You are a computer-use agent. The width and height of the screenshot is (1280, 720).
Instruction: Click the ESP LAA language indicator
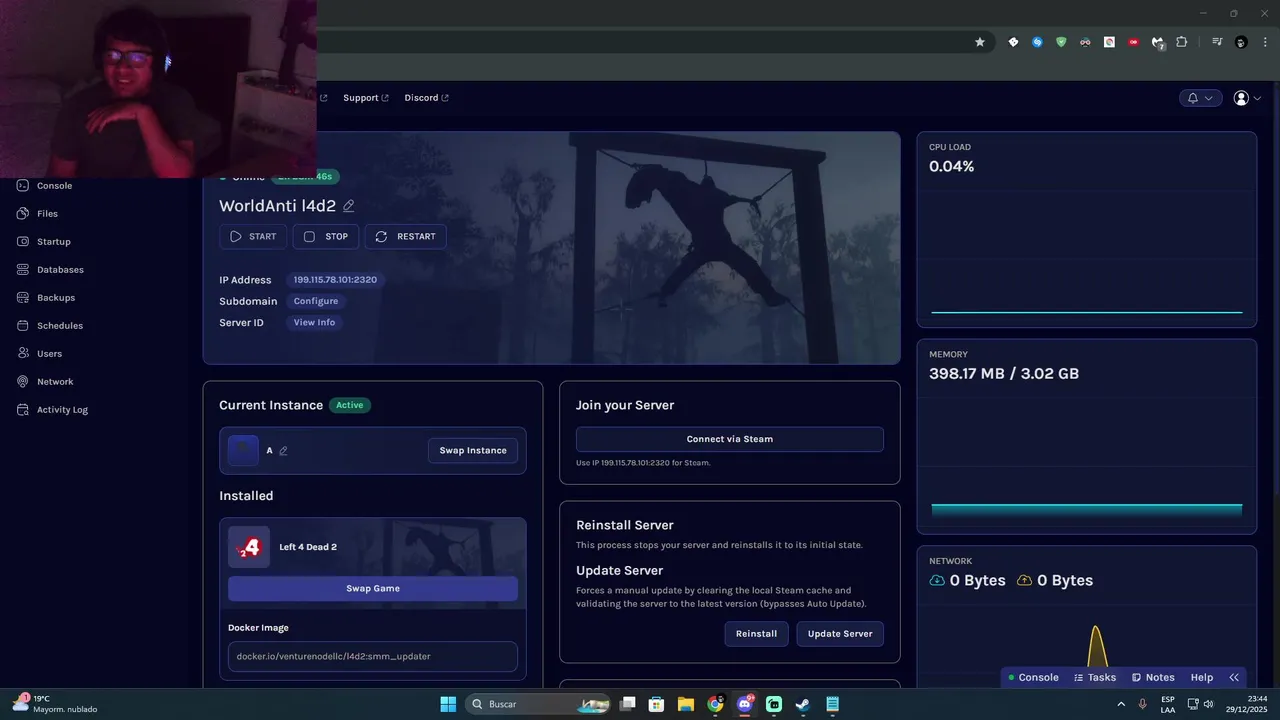(x=1168, y=704)
